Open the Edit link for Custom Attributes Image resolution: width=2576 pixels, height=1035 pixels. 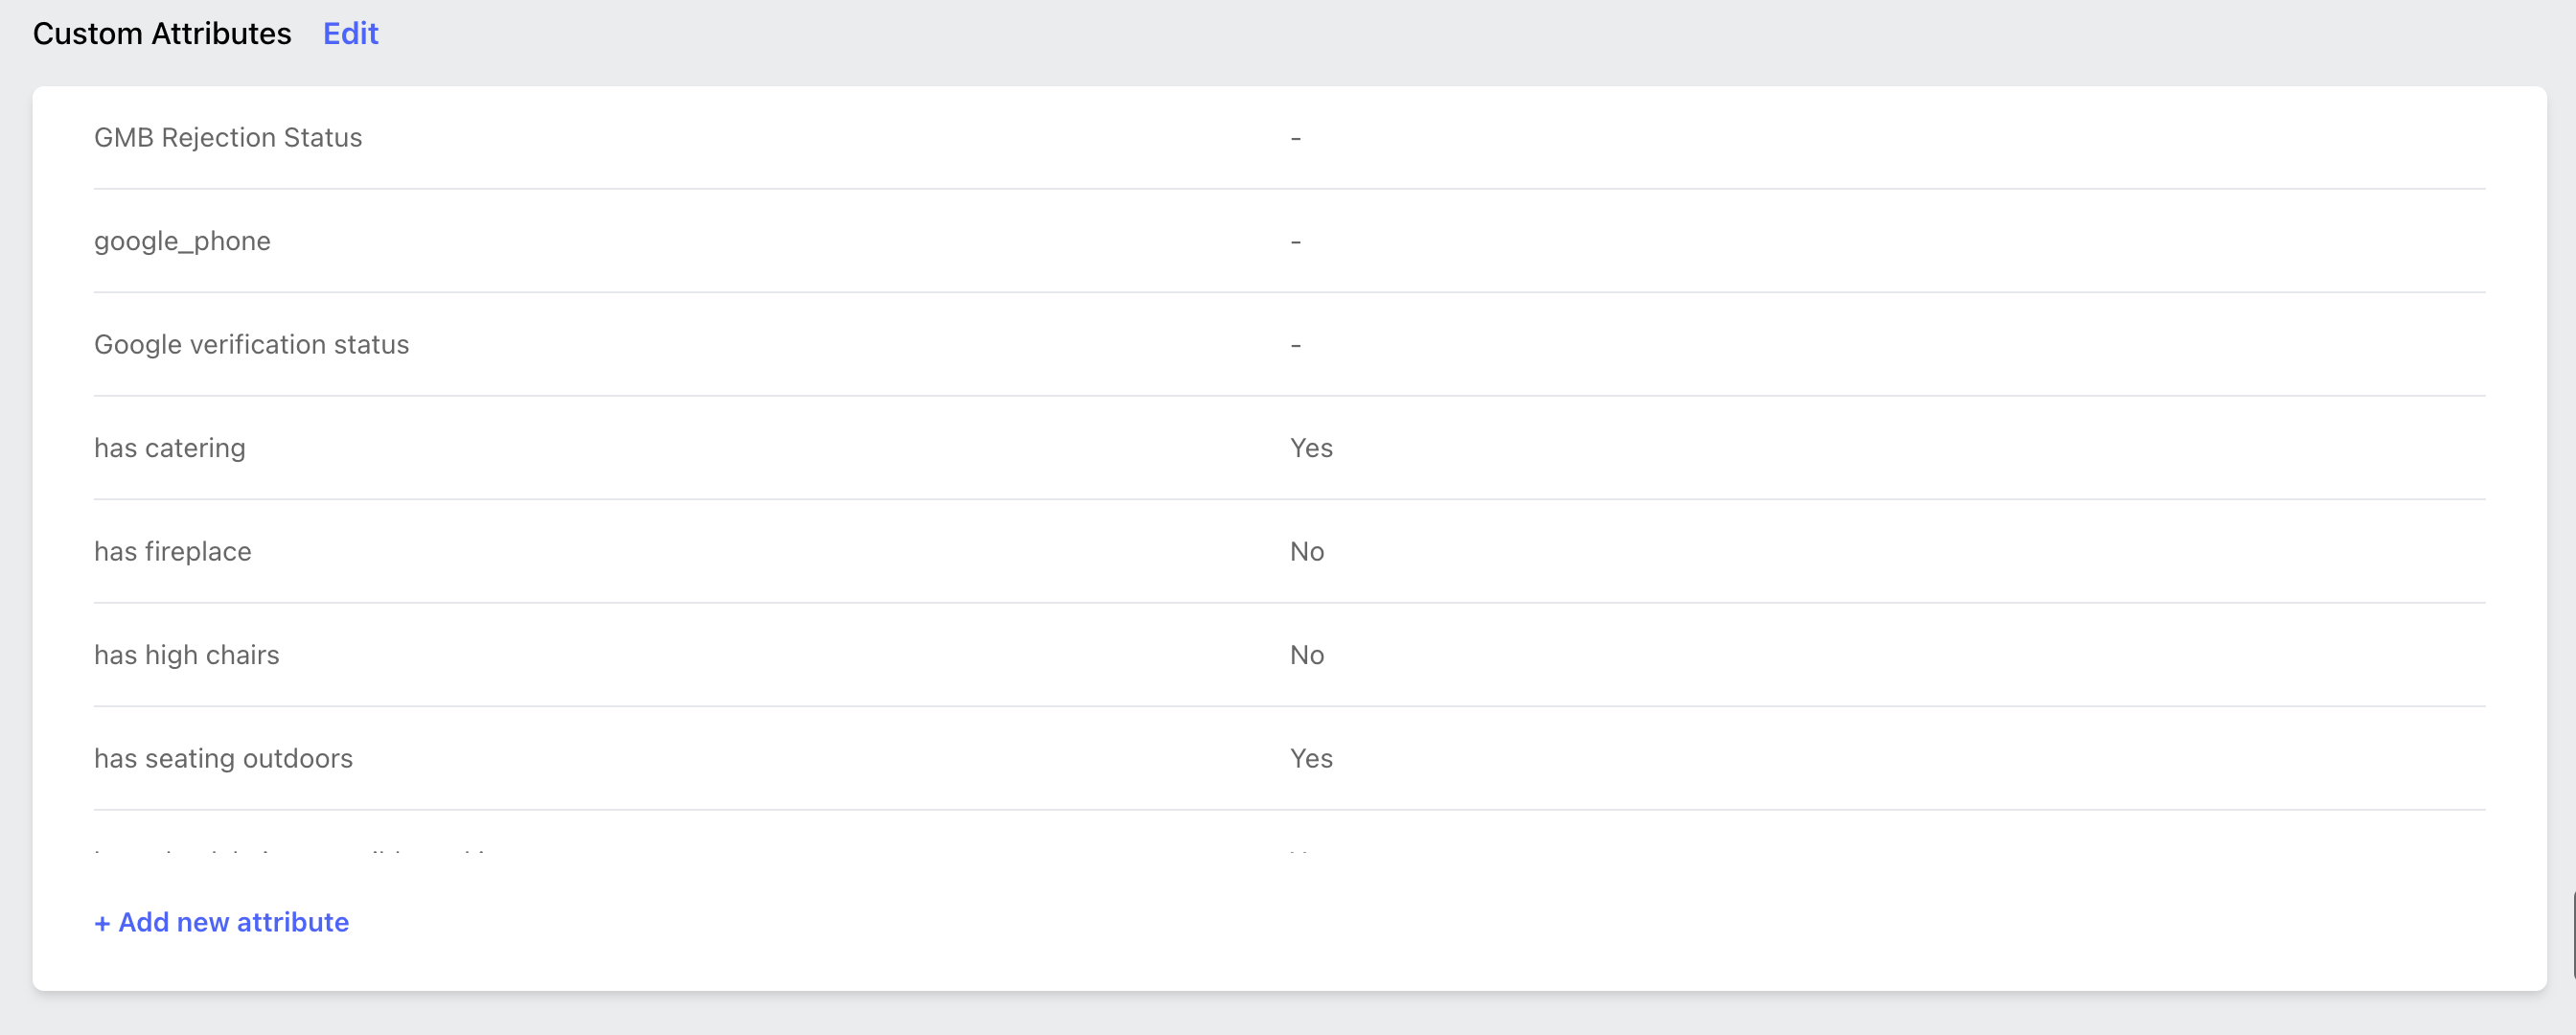coord(350,34)
